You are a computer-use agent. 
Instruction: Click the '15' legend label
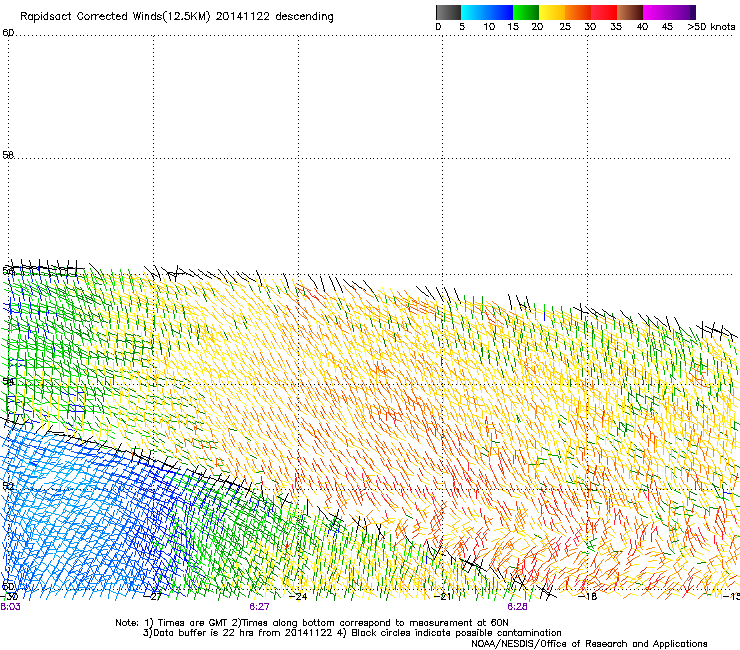[x=513, y=27]
